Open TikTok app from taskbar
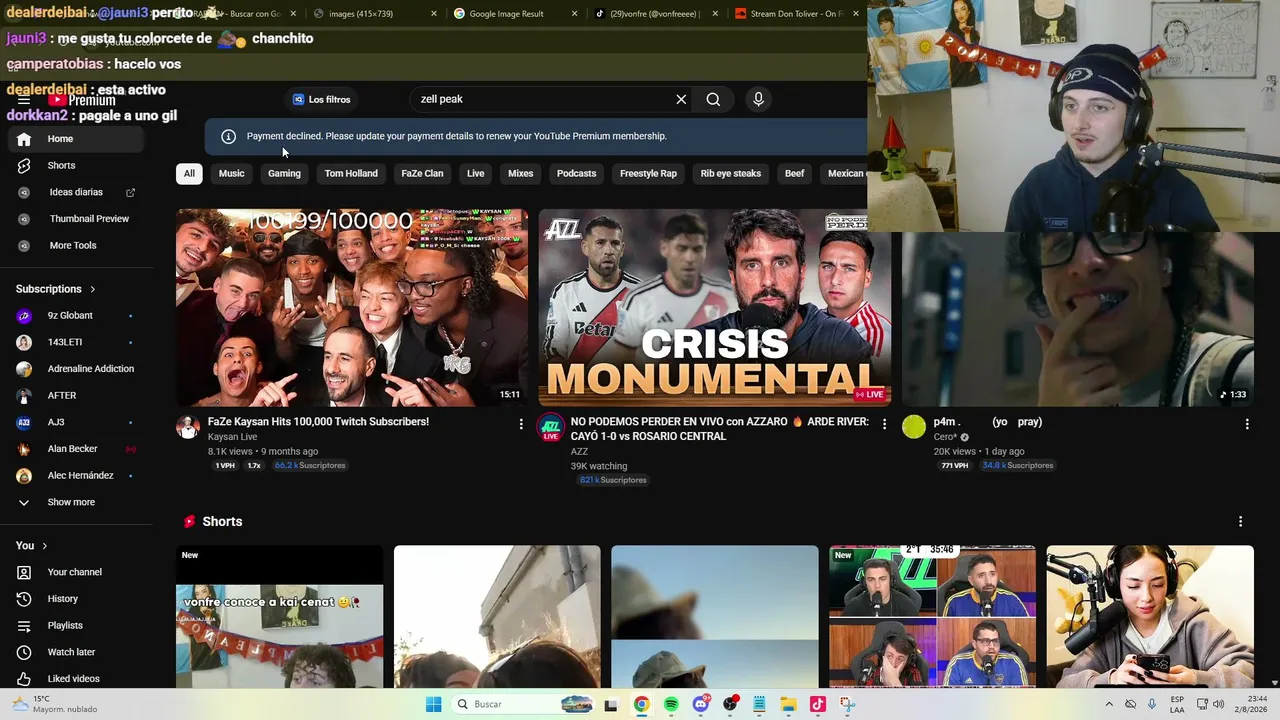The width and height of the screenshot is (1280, 720). [817, 704]
